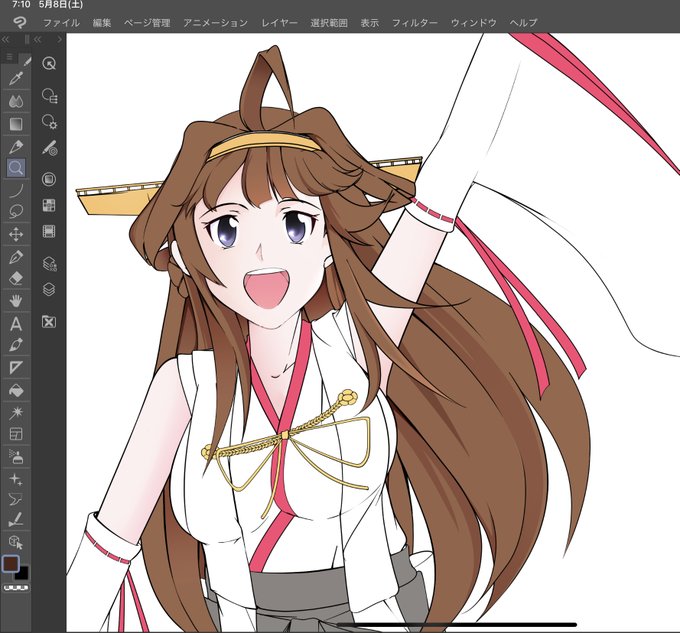Select the Text tool
Screen dimensions: 680x633
click(16, 323)
